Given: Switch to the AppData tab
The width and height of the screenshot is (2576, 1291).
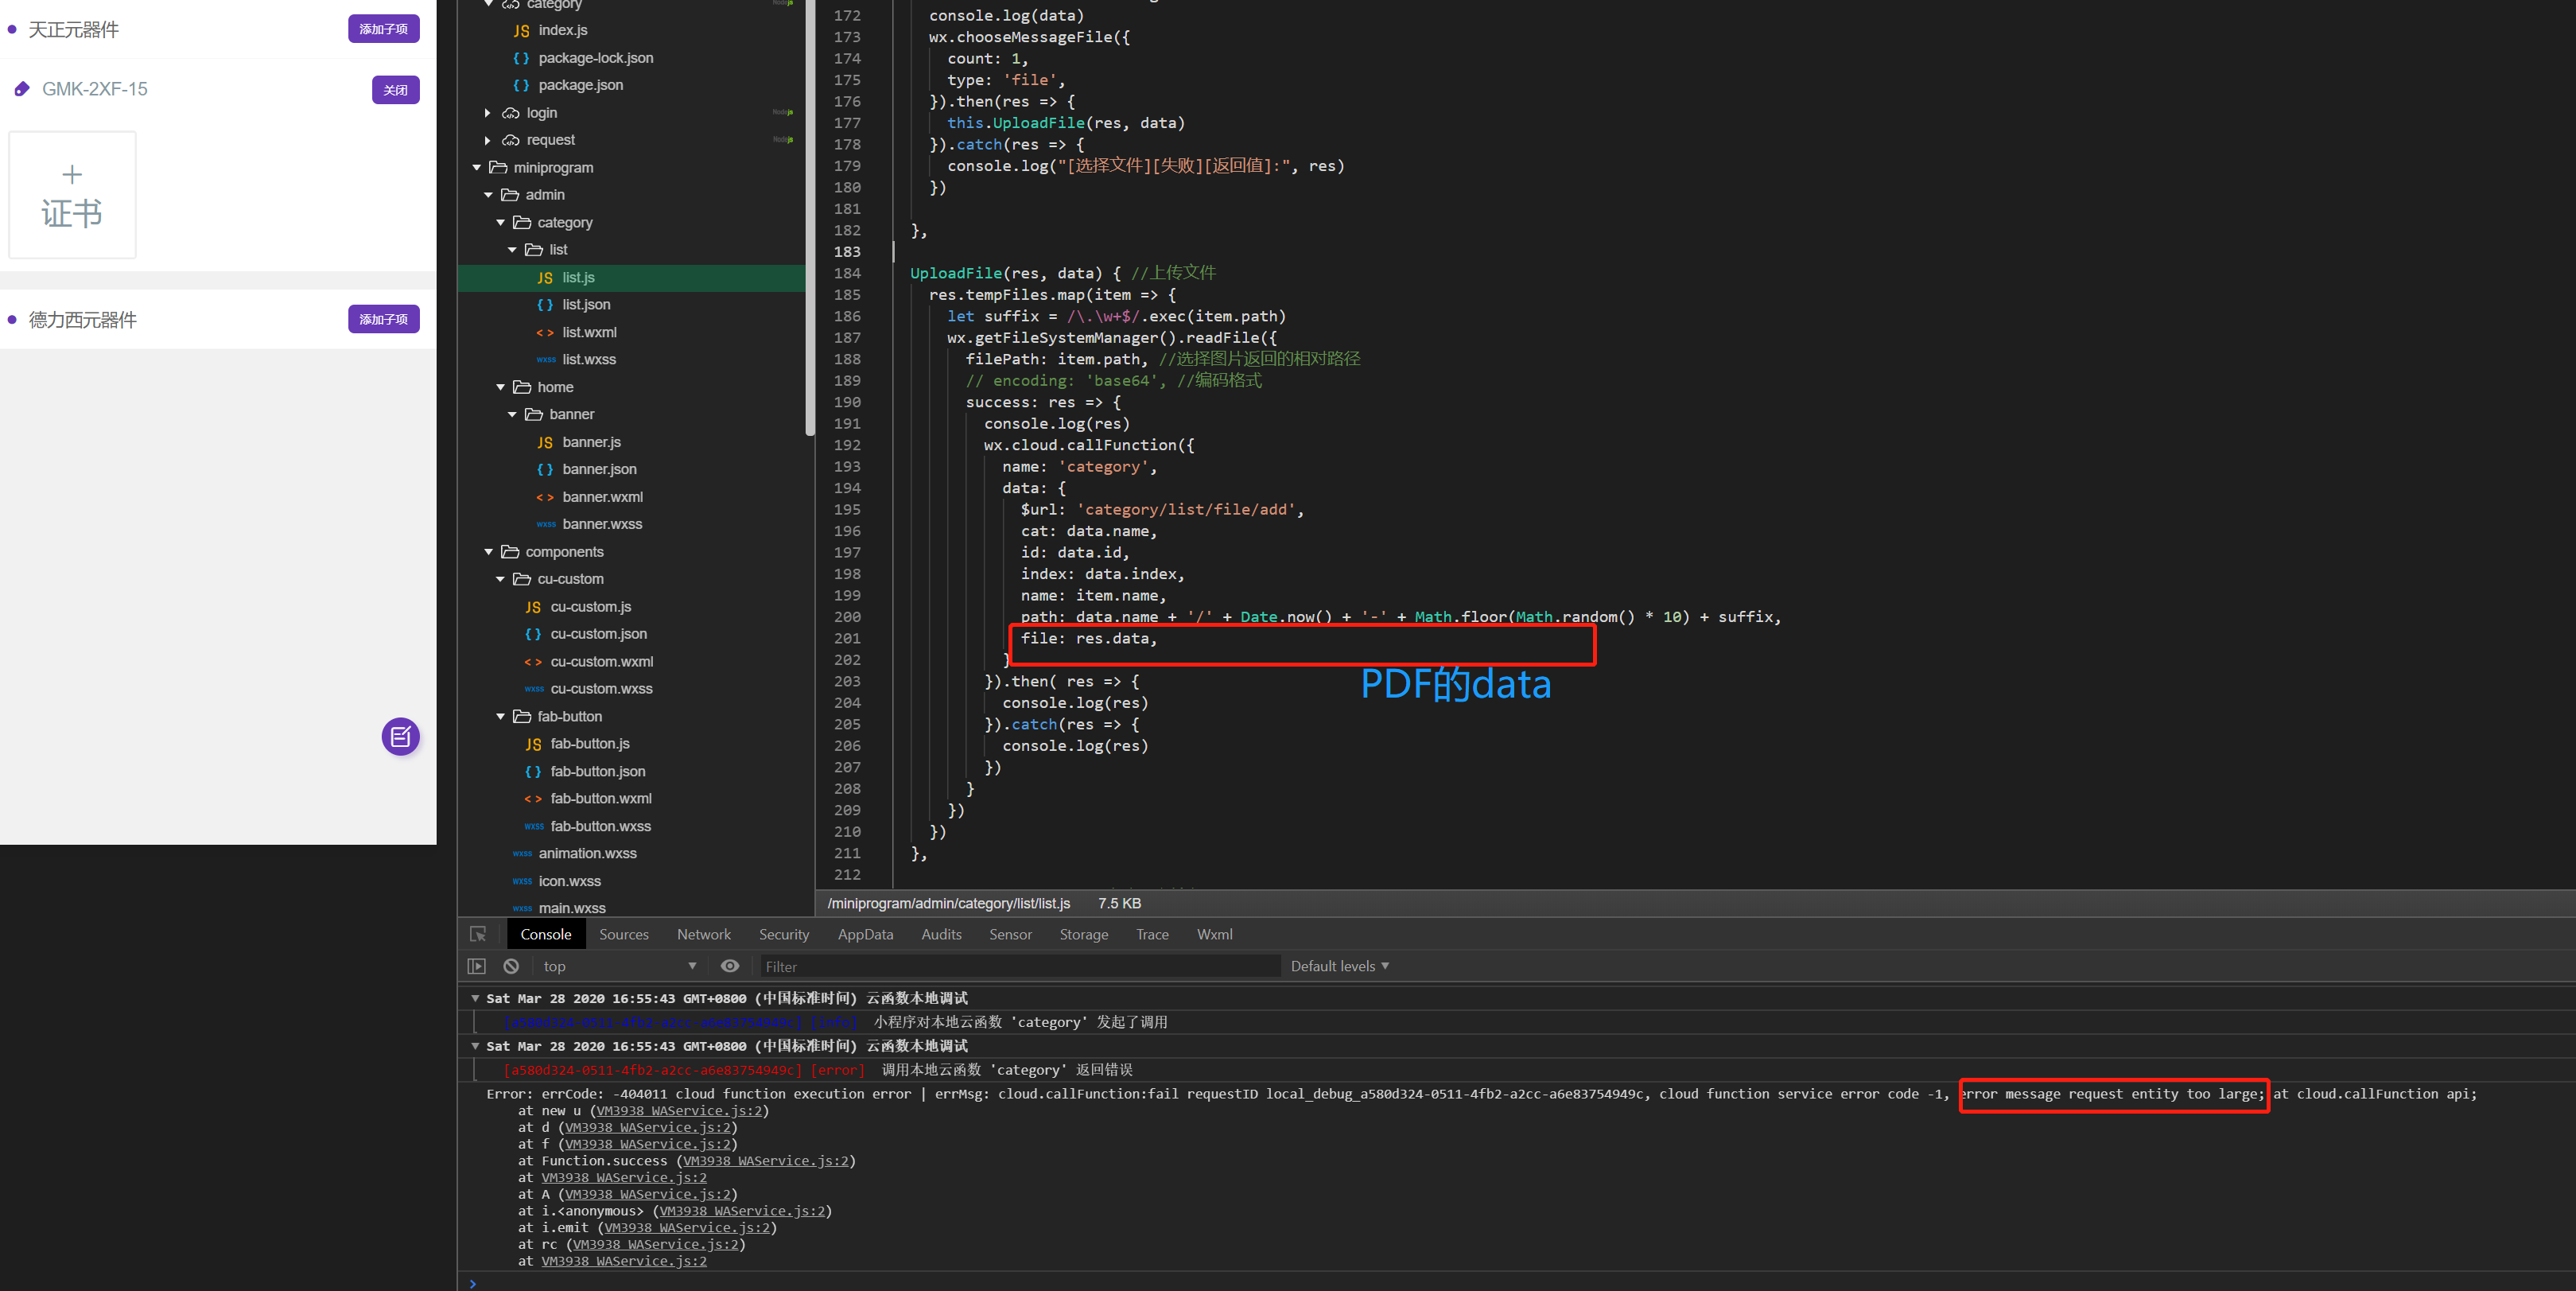Looking at the screenshot, I should [865, 934].
